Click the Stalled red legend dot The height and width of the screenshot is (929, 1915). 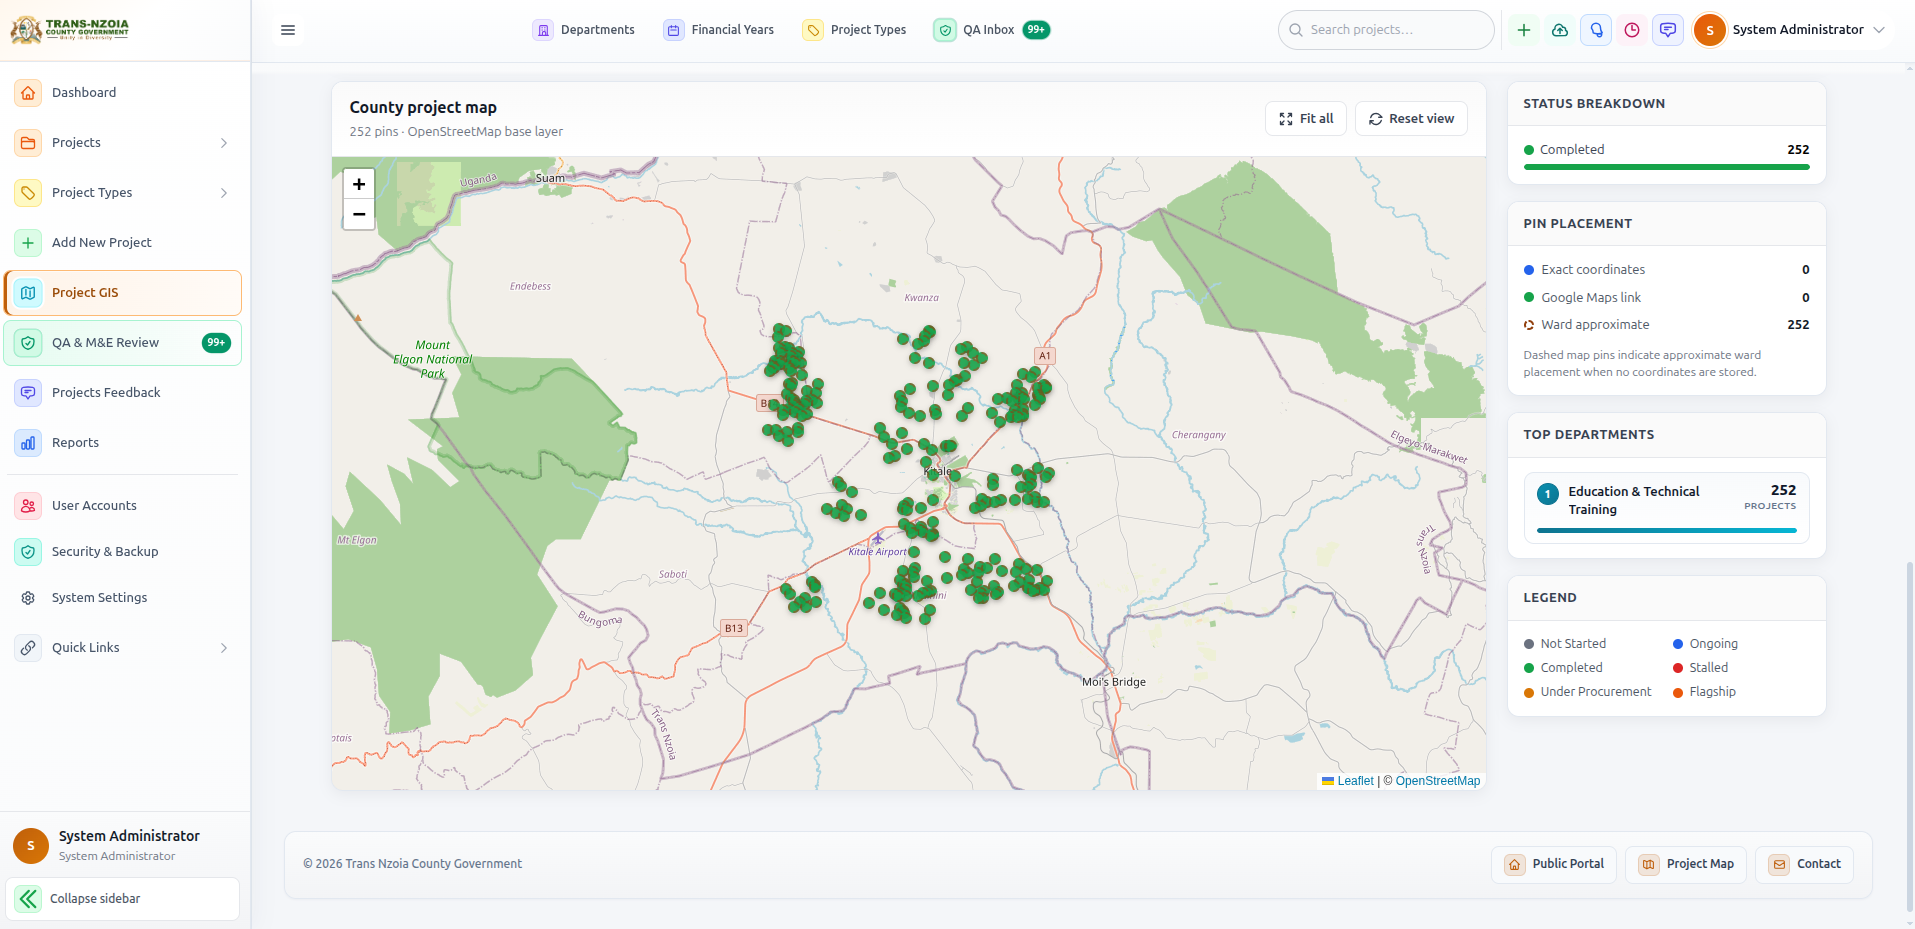pyautogui.click(x=1678, y=668)
